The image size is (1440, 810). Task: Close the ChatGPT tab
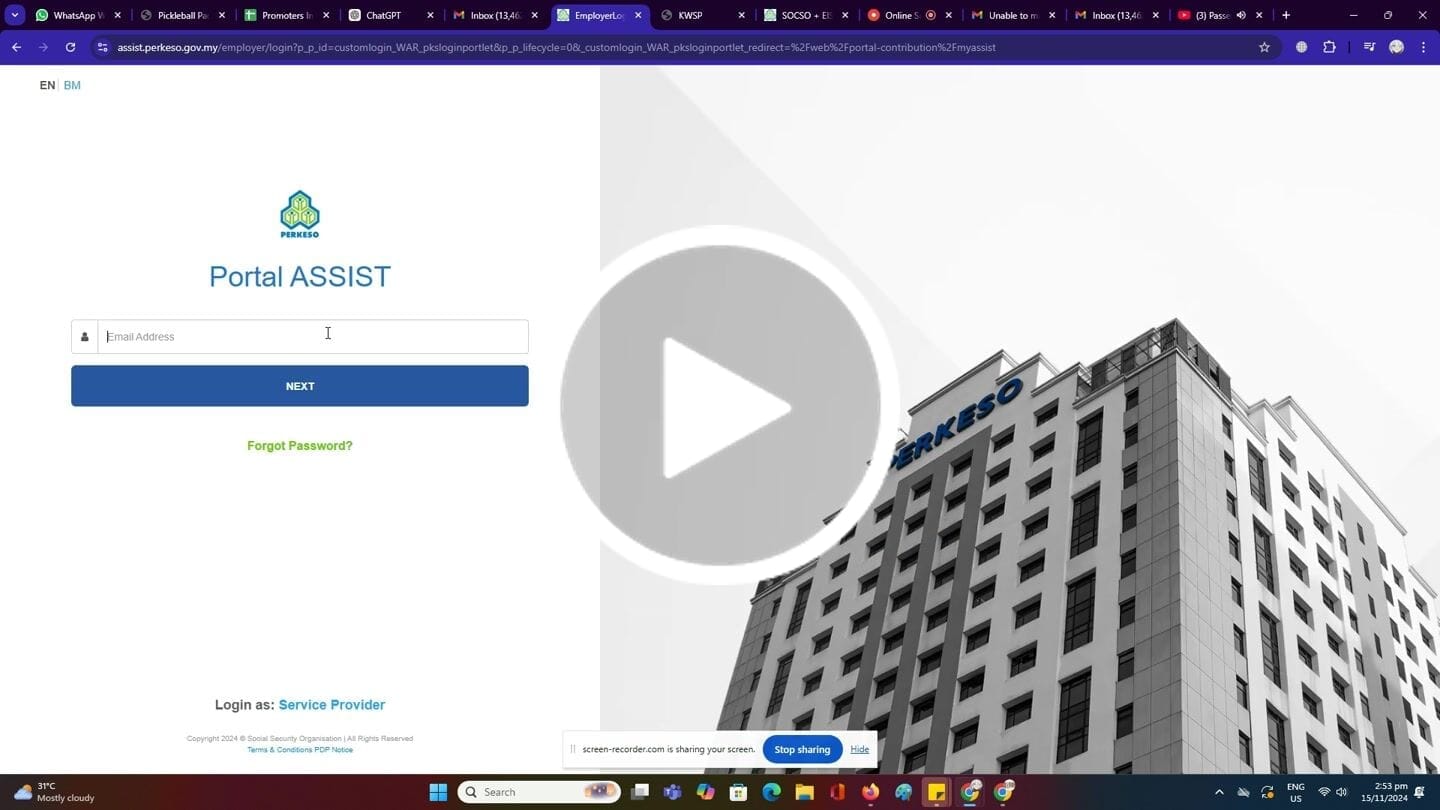point(431,15)
